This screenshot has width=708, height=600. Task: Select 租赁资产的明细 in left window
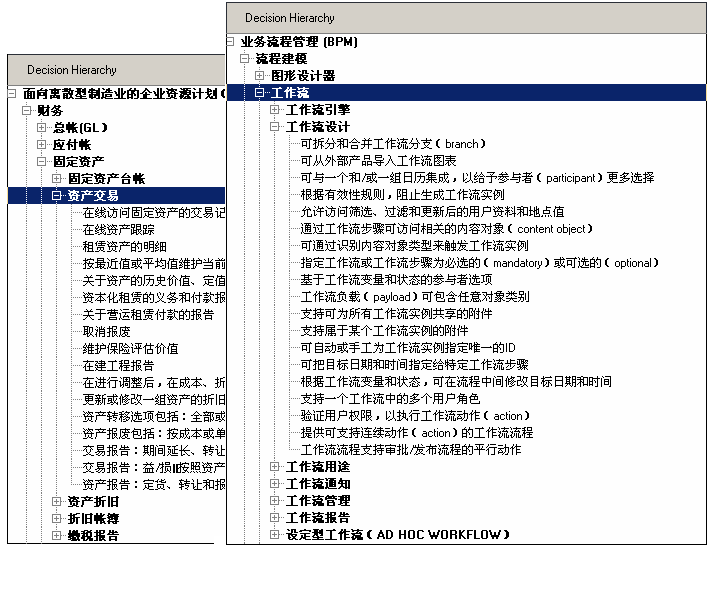click(x=125, y=247)
